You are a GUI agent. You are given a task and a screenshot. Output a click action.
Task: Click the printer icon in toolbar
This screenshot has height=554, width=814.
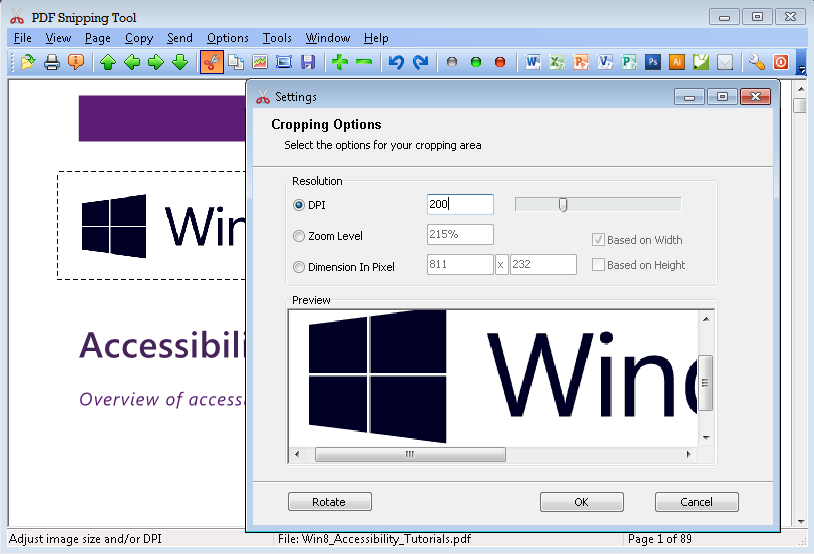click(52, 62)
